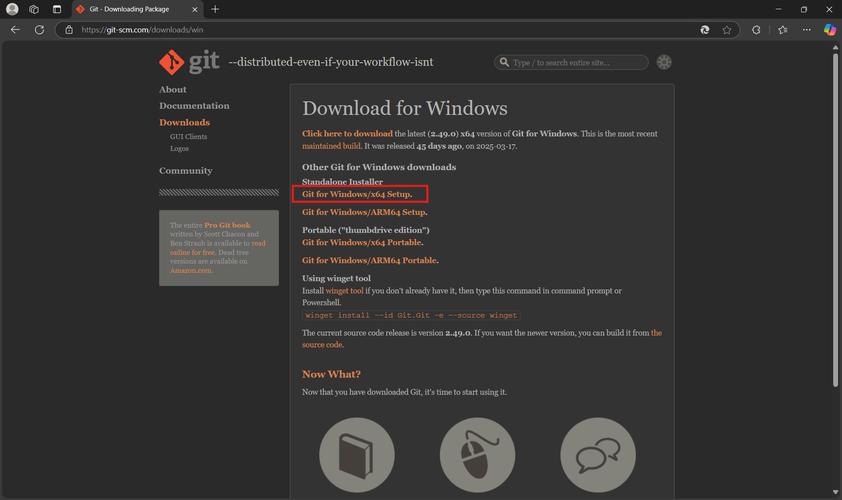
Task: Open Downloads in the sidebar
Action: point(184,122)
